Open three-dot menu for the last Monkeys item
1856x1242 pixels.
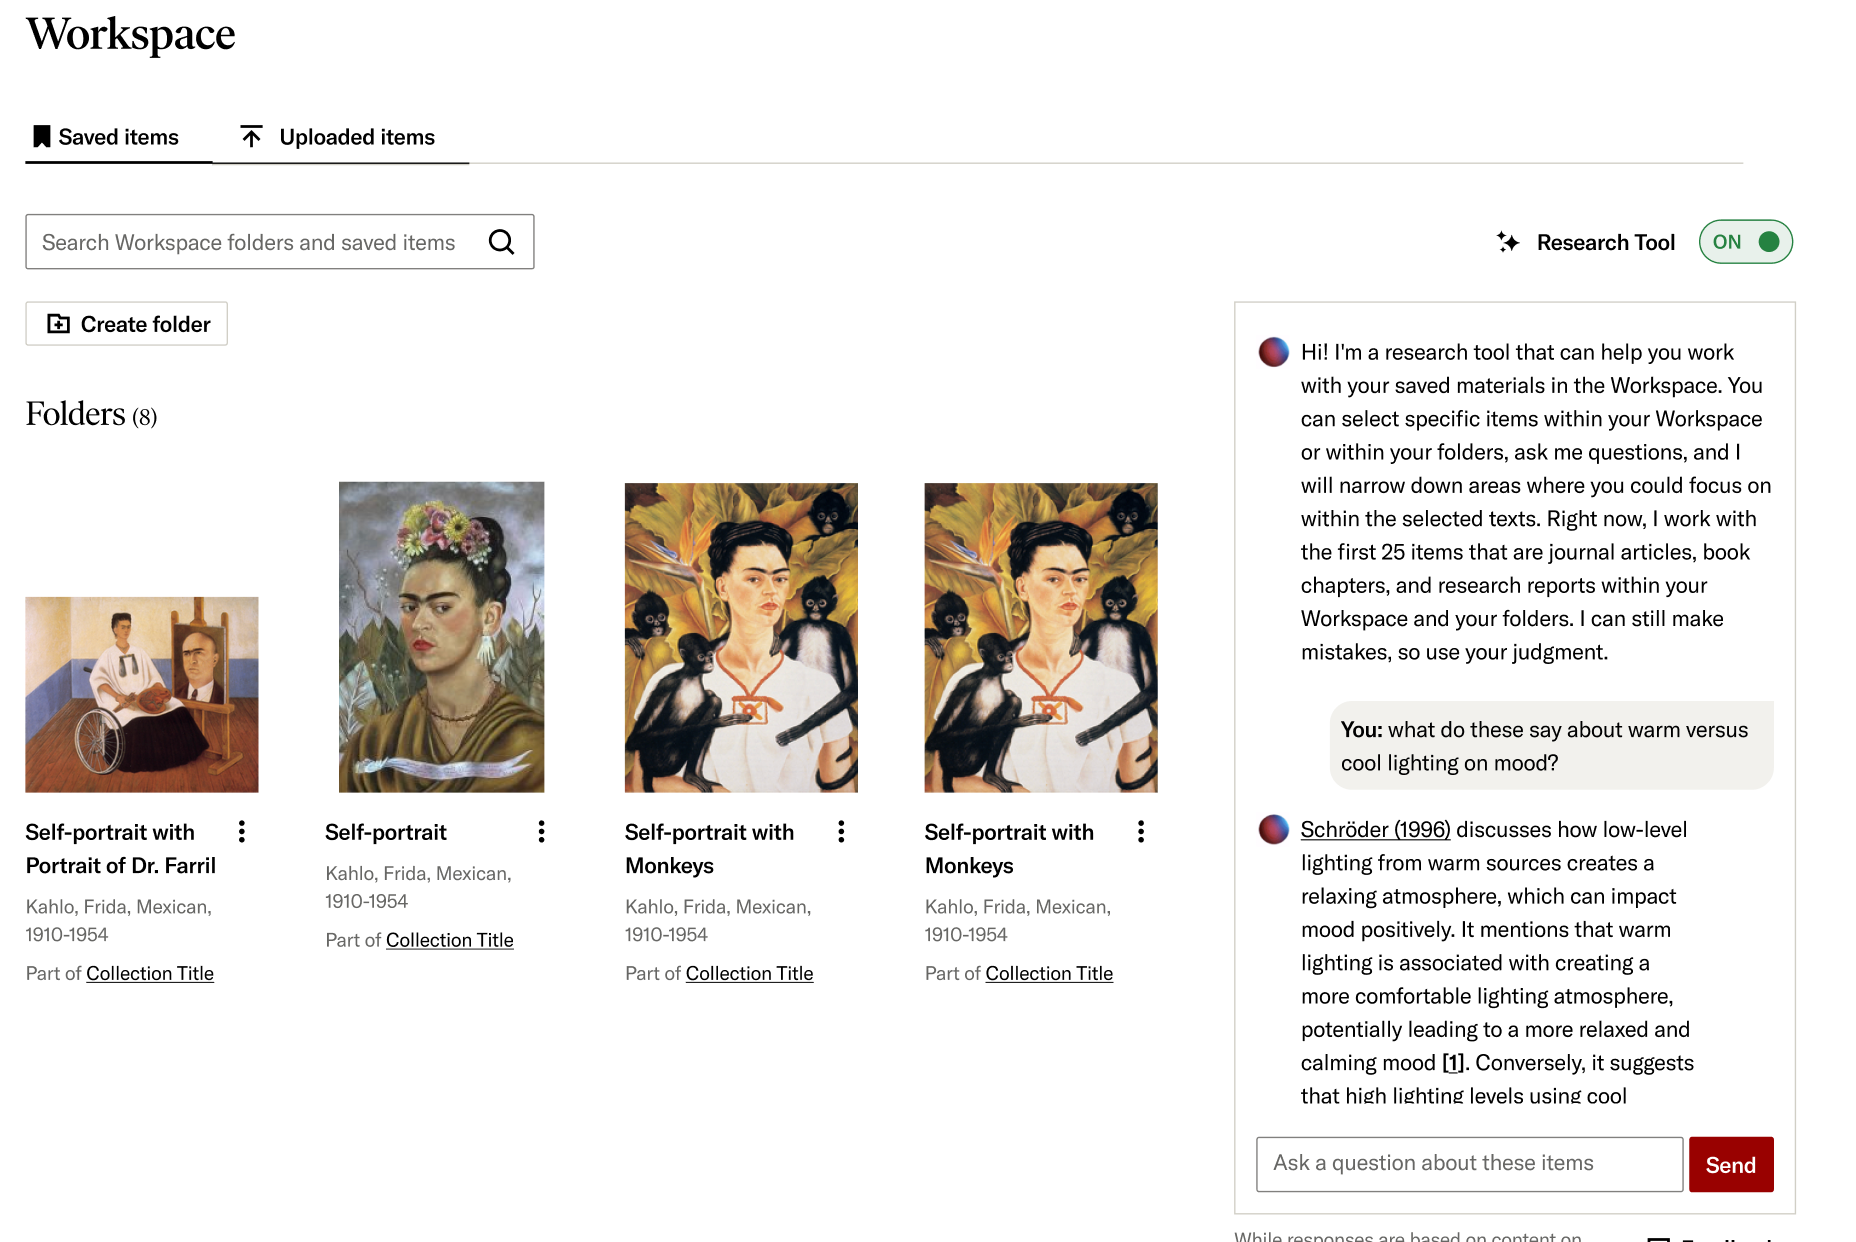point(1141,832)
